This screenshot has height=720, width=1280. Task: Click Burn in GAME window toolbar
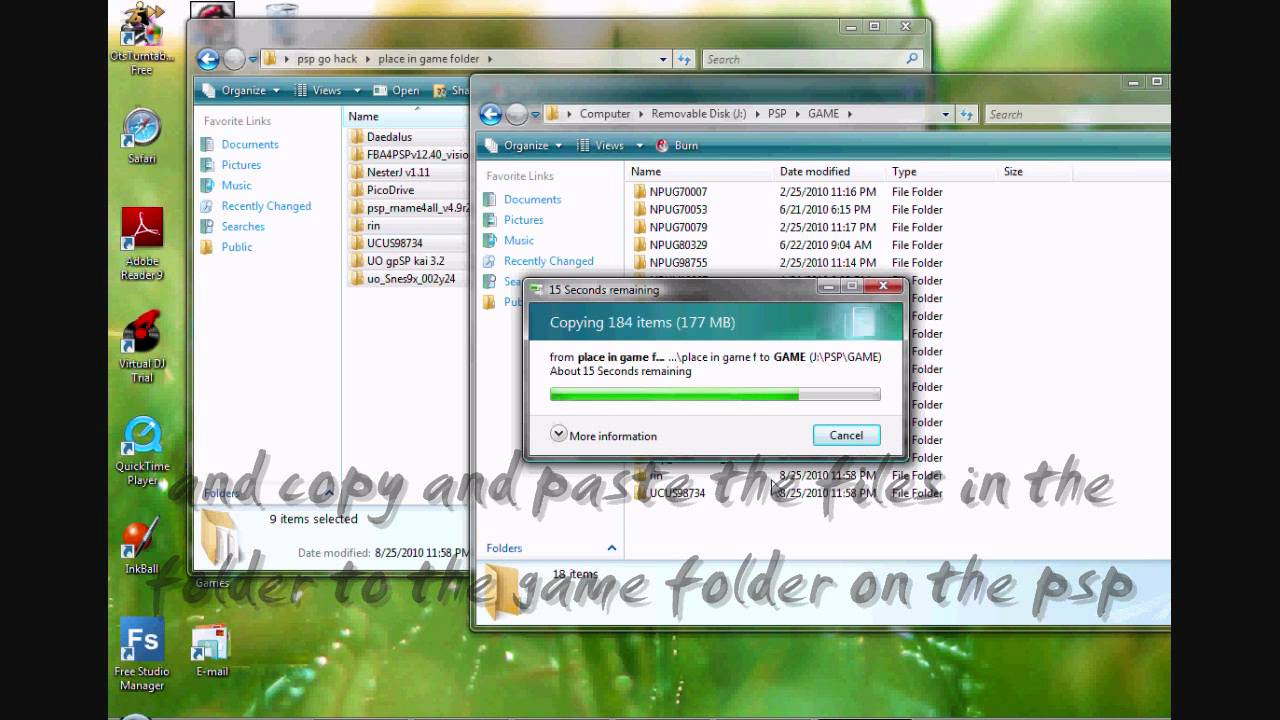click(x=676, y=145)
